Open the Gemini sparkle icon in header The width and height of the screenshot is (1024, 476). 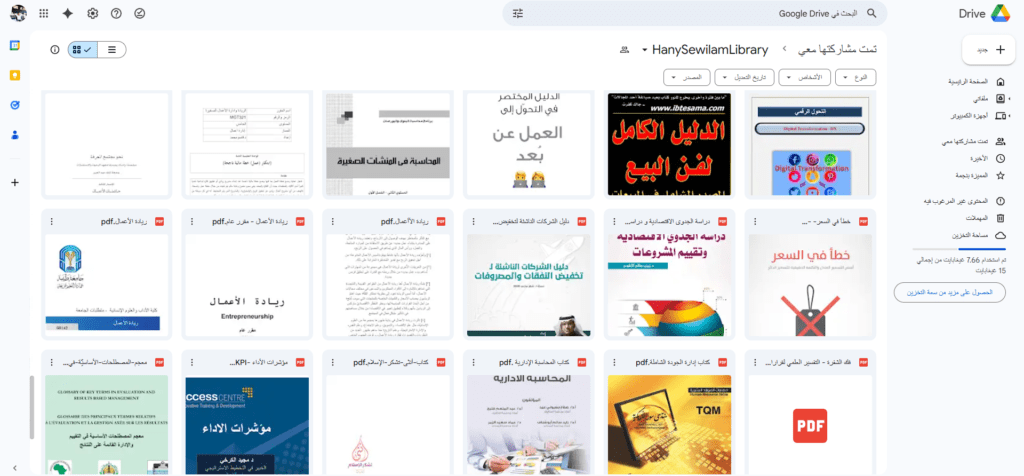67,13
